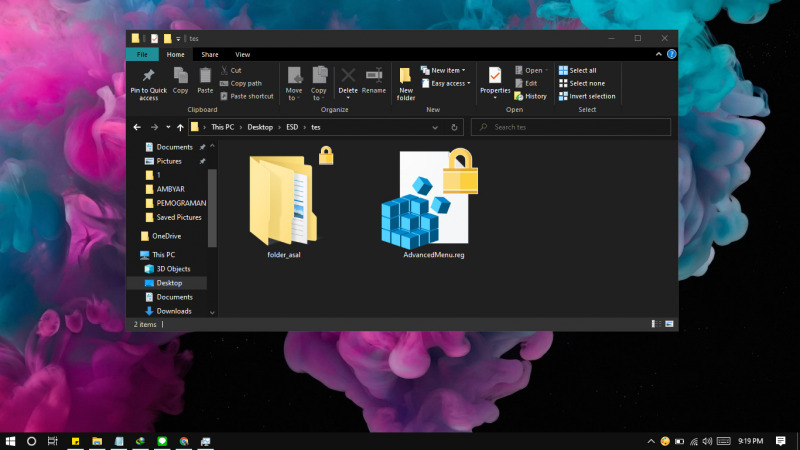
Task: Create a New folder
Action: (x=406, y=84)
